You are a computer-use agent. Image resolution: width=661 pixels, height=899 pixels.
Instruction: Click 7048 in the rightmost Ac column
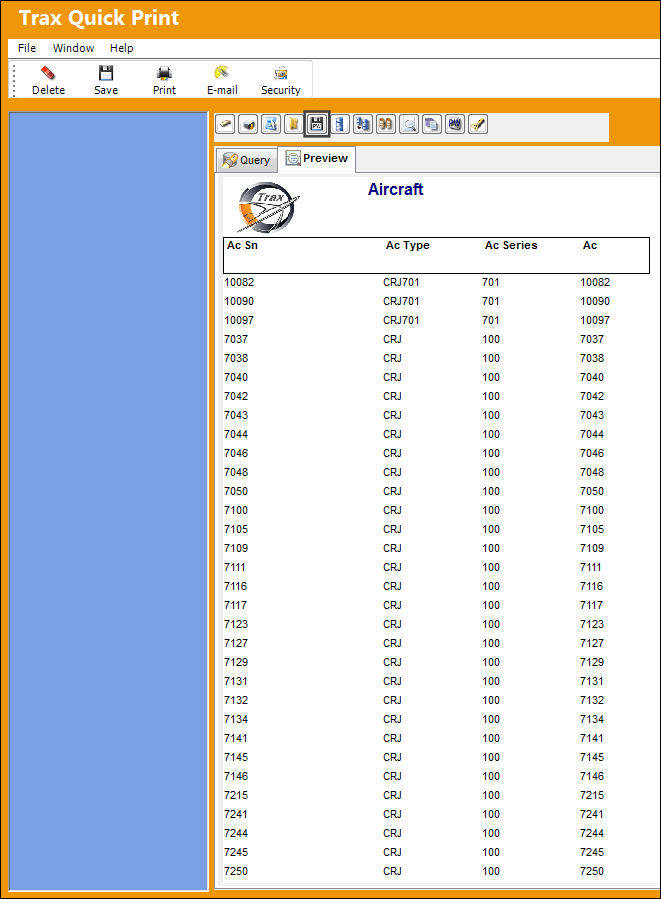[x=592, y=472]
